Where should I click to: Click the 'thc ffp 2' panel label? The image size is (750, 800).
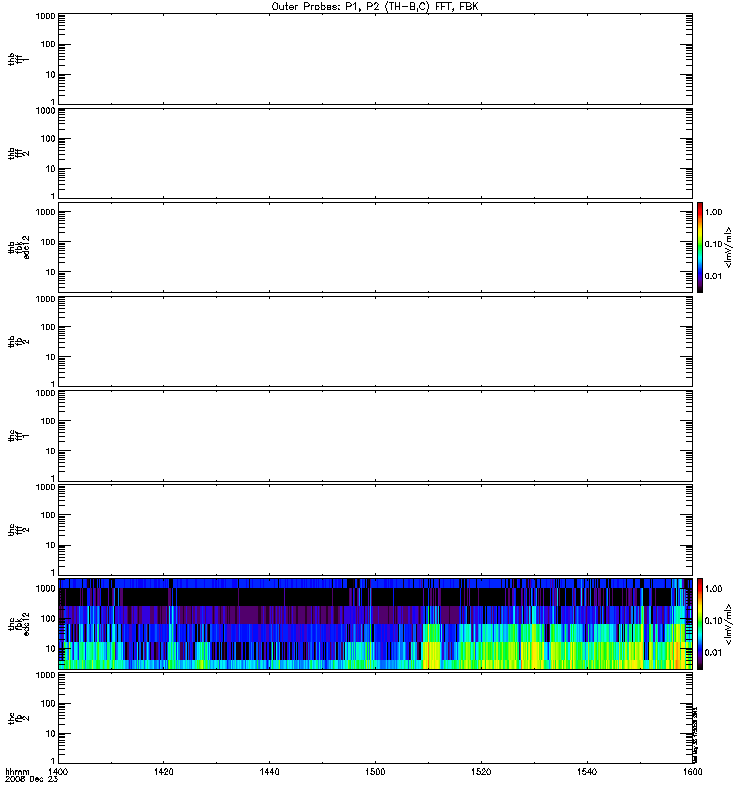pos(18,718)
